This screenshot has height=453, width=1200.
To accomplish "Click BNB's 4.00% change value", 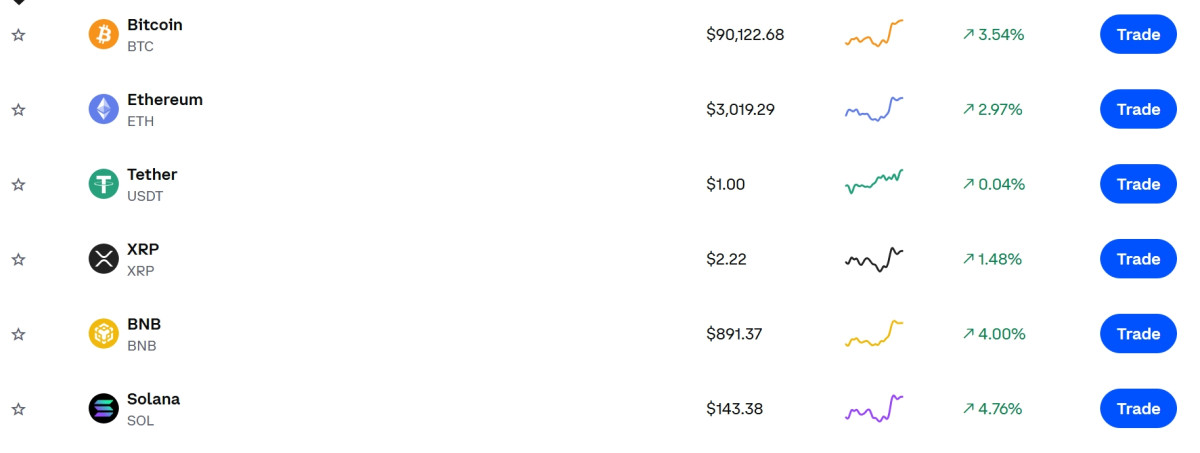I will point(994,334).
